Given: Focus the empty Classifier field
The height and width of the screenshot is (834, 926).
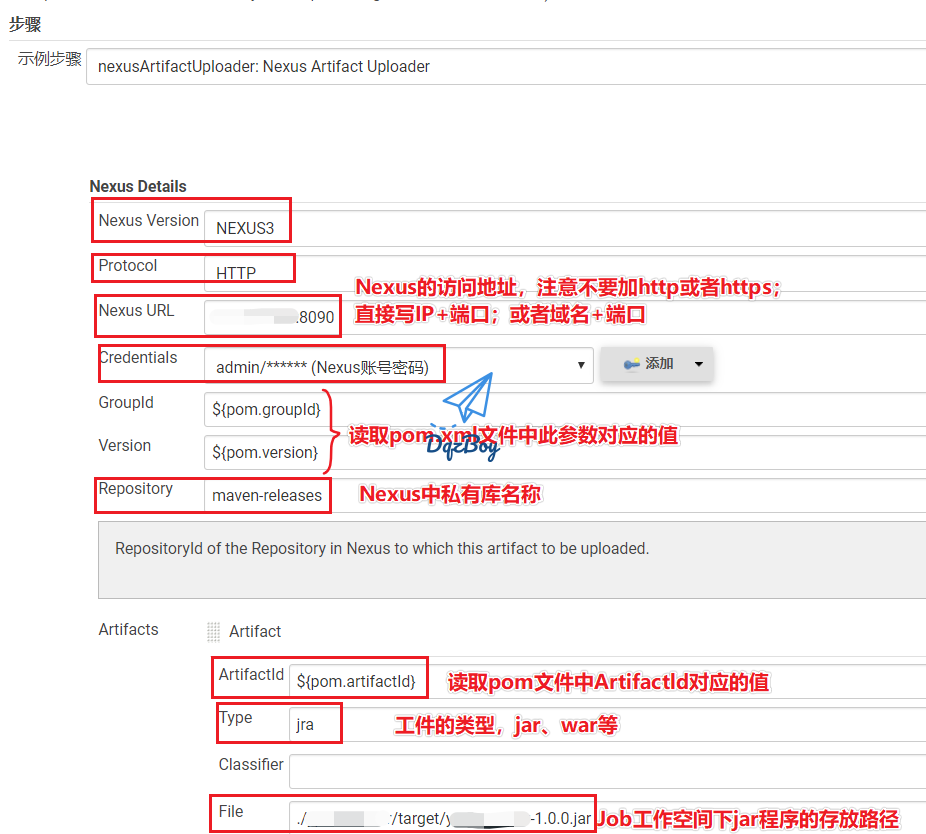Looking at the screenshot, I should [600, 771].
